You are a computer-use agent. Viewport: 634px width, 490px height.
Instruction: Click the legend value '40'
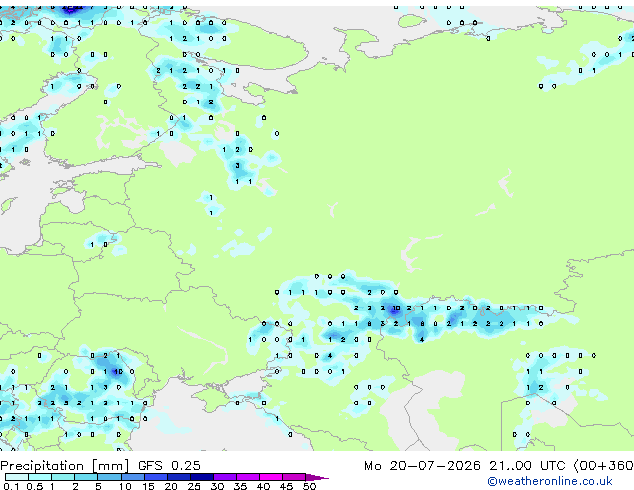coord(263,486)
